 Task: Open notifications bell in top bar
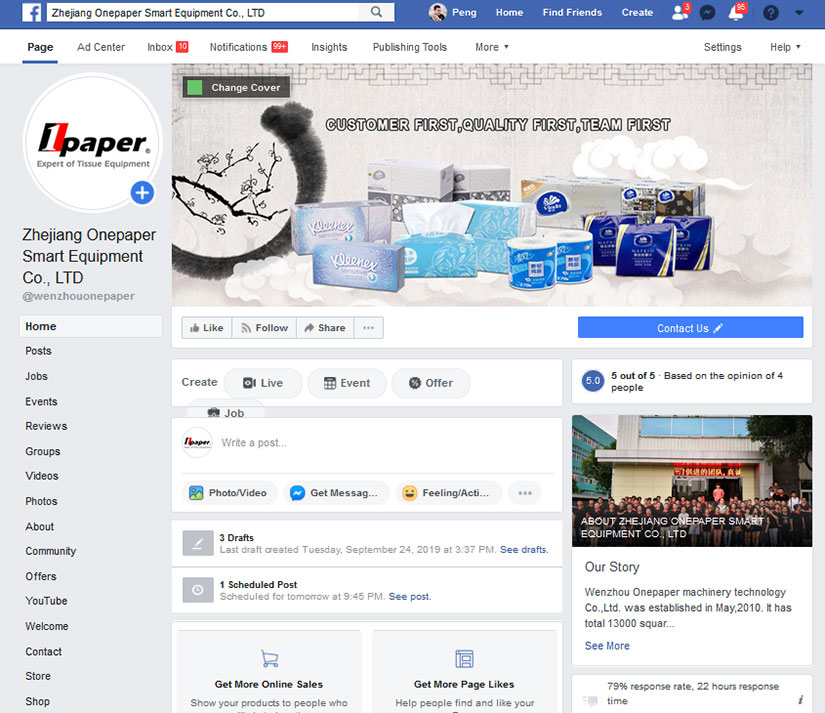(736, 12)
